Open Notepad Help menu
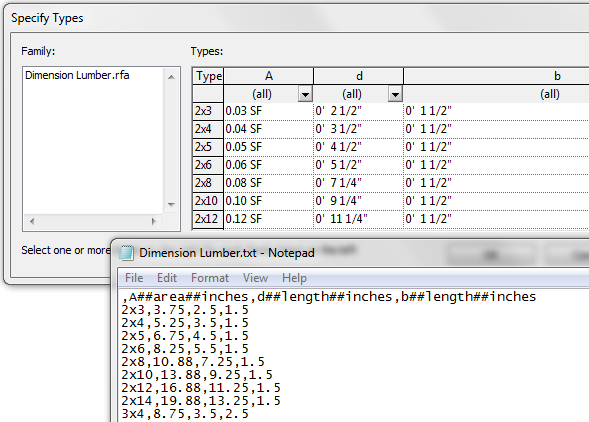Screen dimensions: 589x422 click(294, 278)
